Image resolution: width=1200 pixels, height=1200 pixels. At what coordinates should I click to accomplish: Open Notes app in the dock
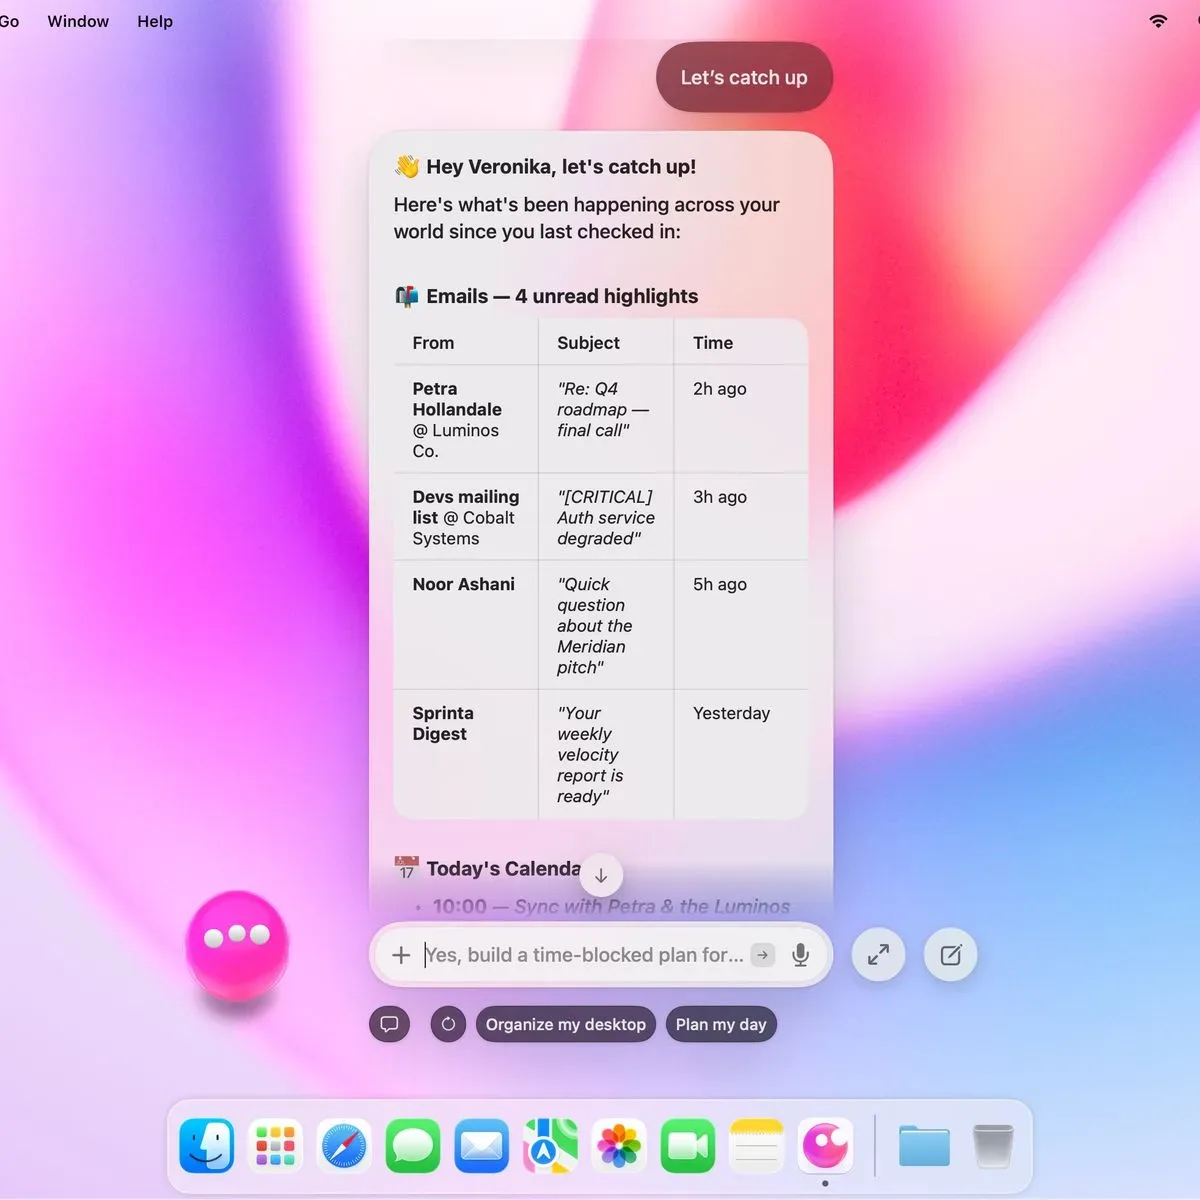coord(756,1145)
